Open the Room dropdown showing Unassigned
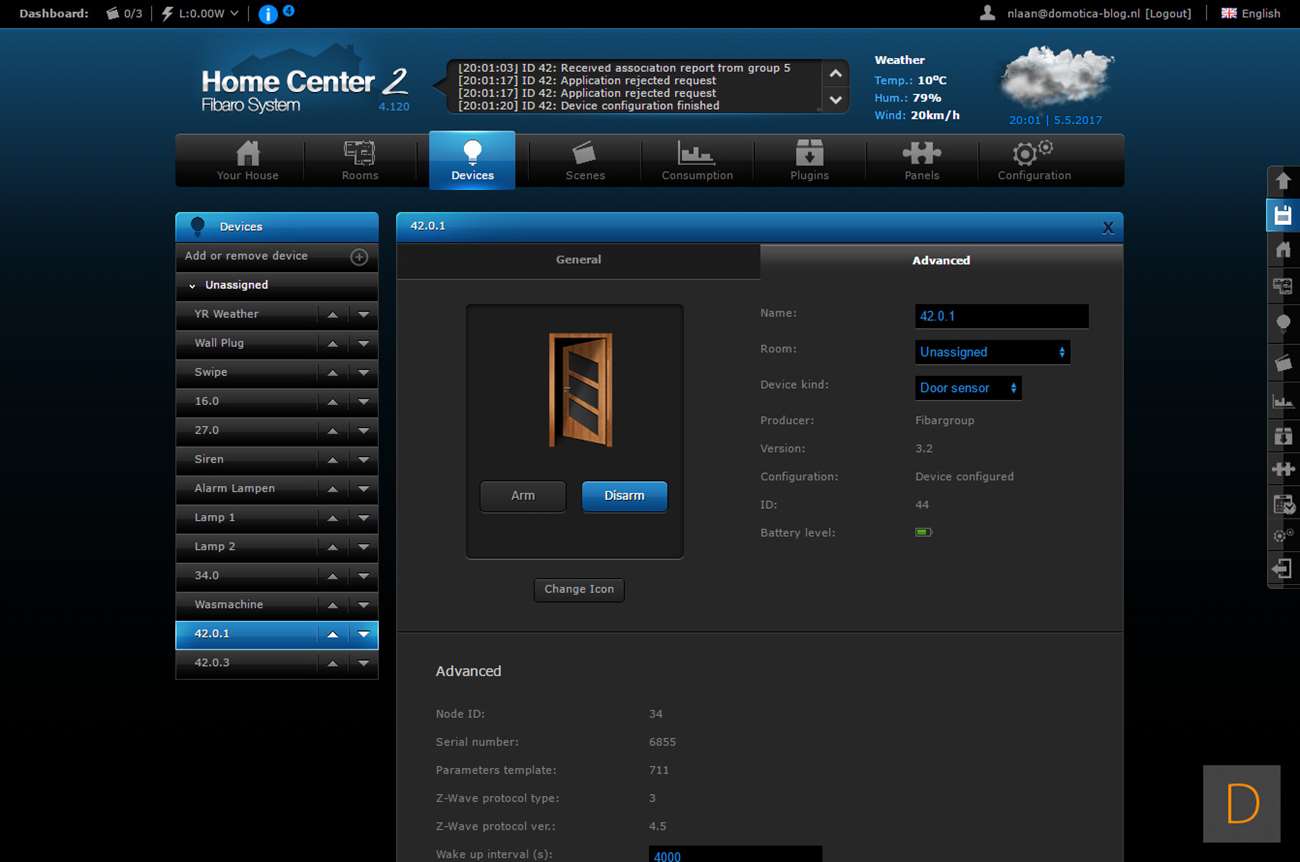Screen dimensions: 1300x862 [x=992, y=352]
